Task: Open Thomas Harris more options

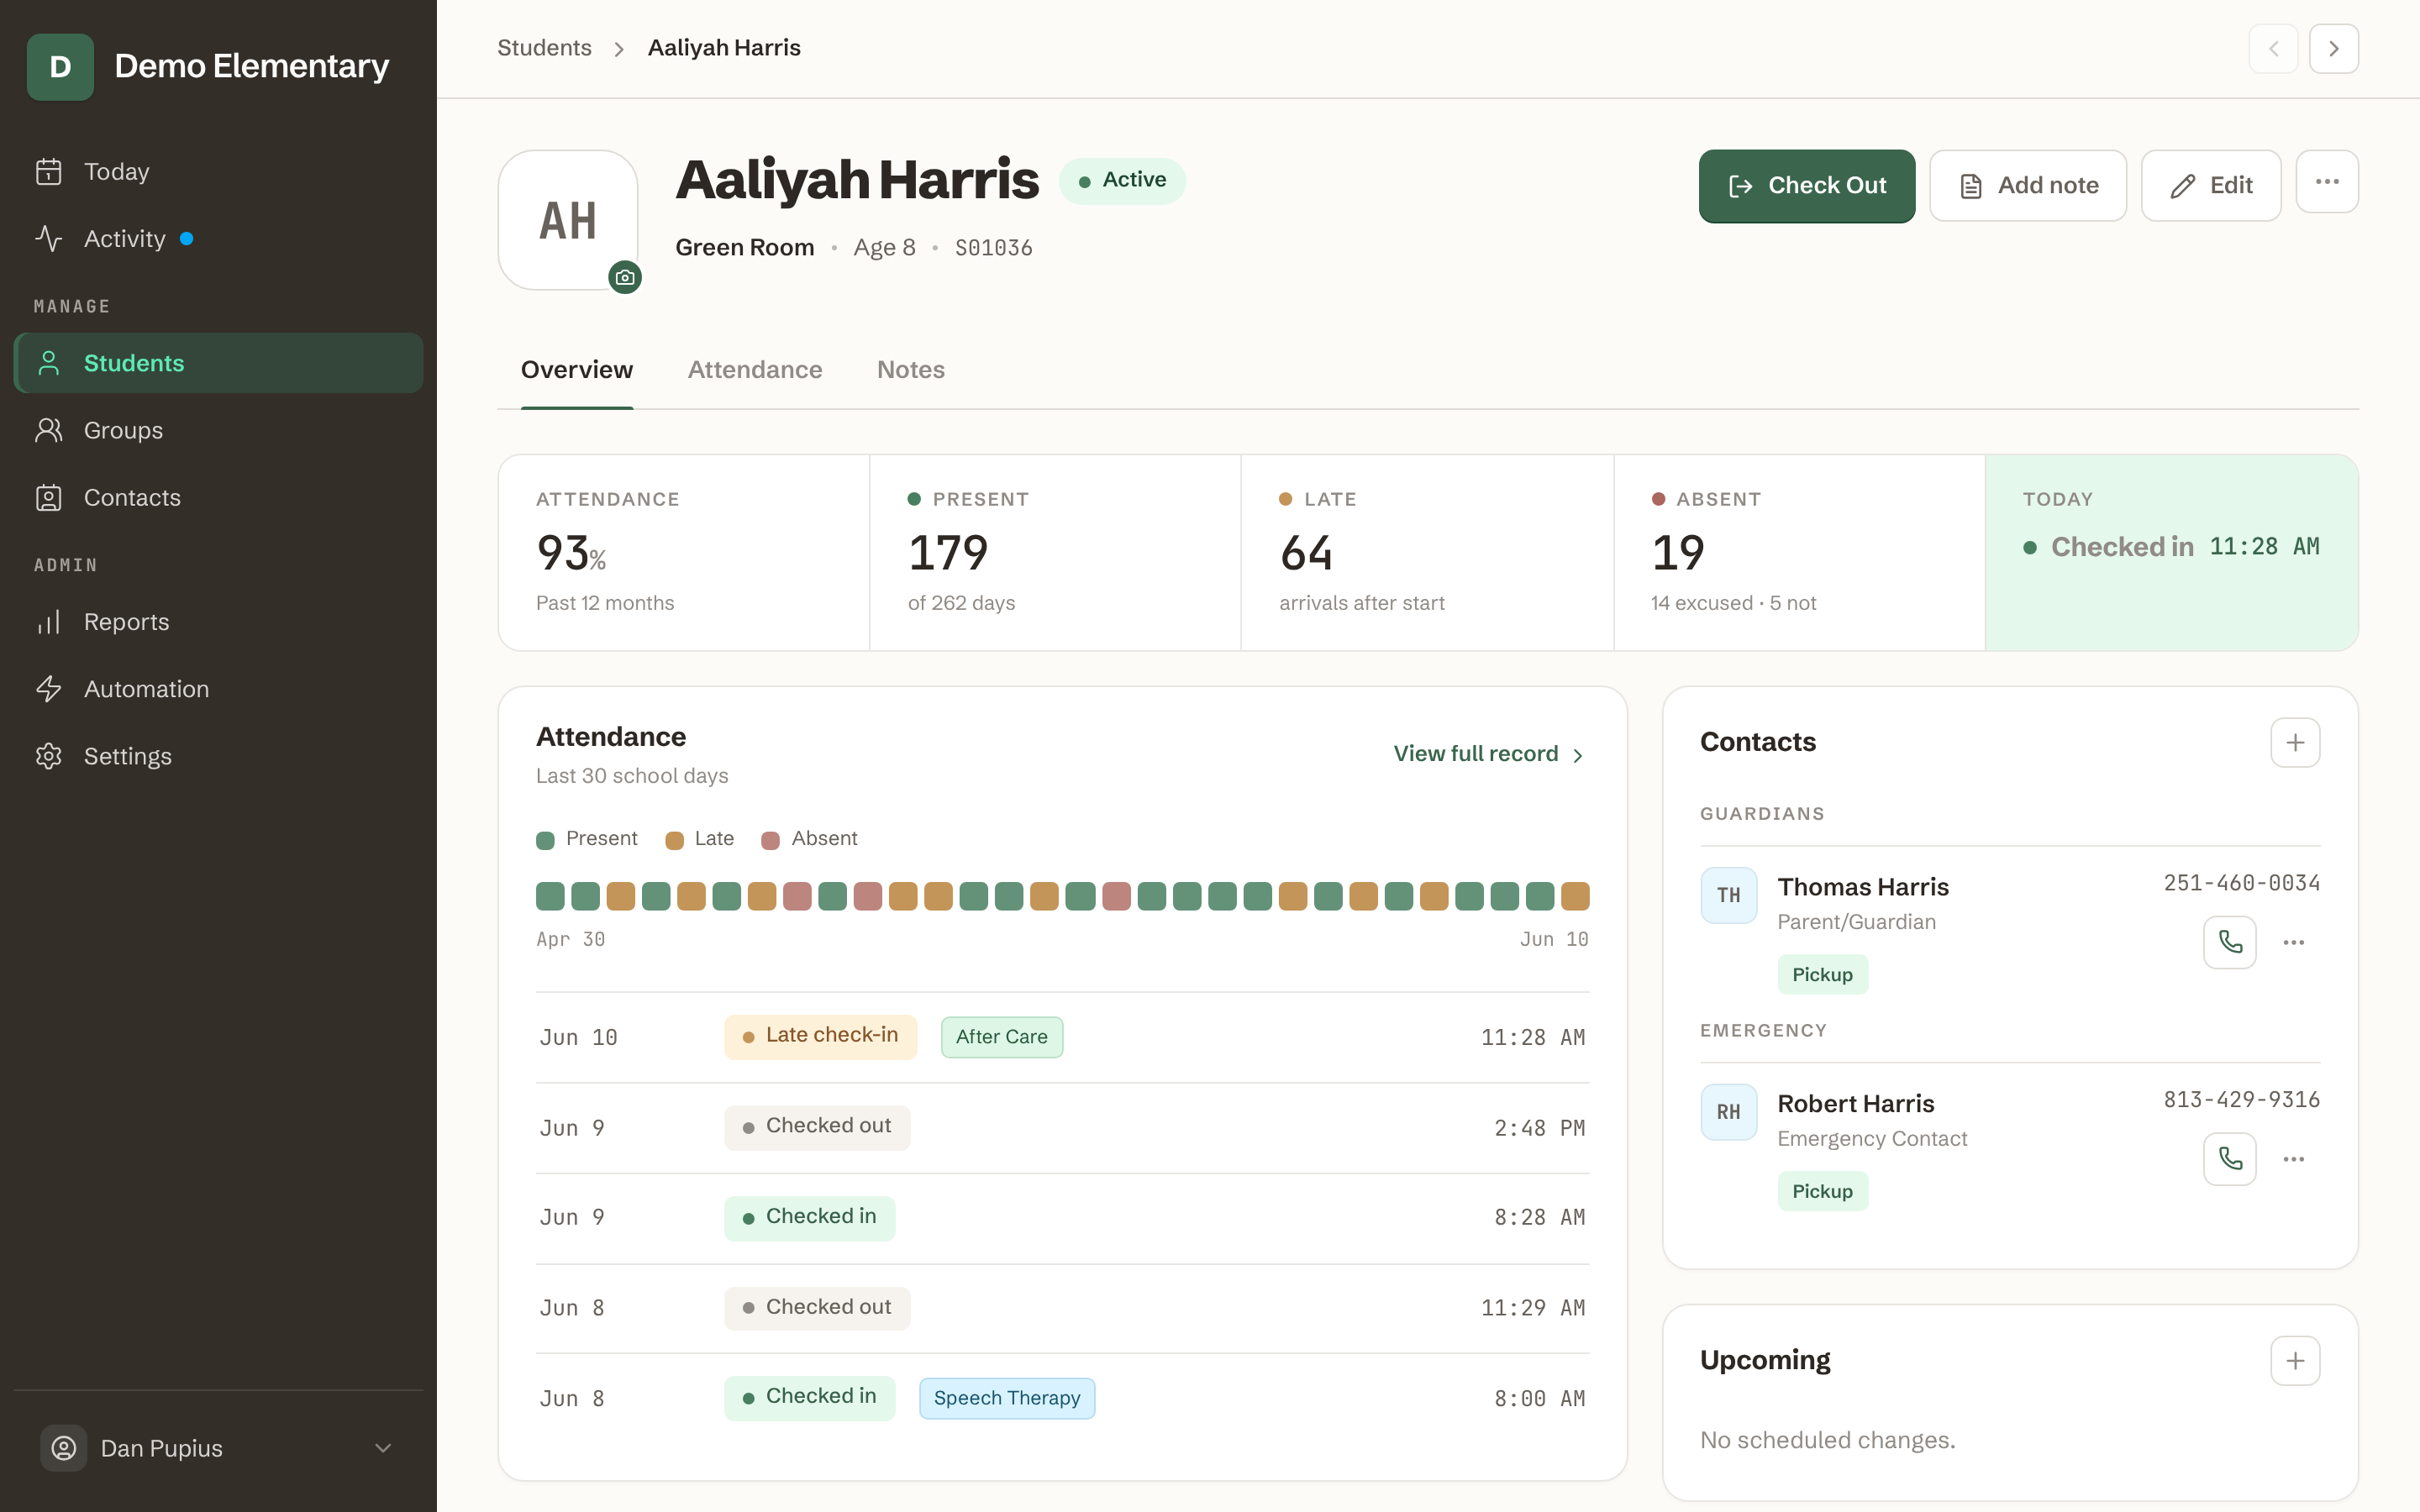Action: (x=2294, y=942)
